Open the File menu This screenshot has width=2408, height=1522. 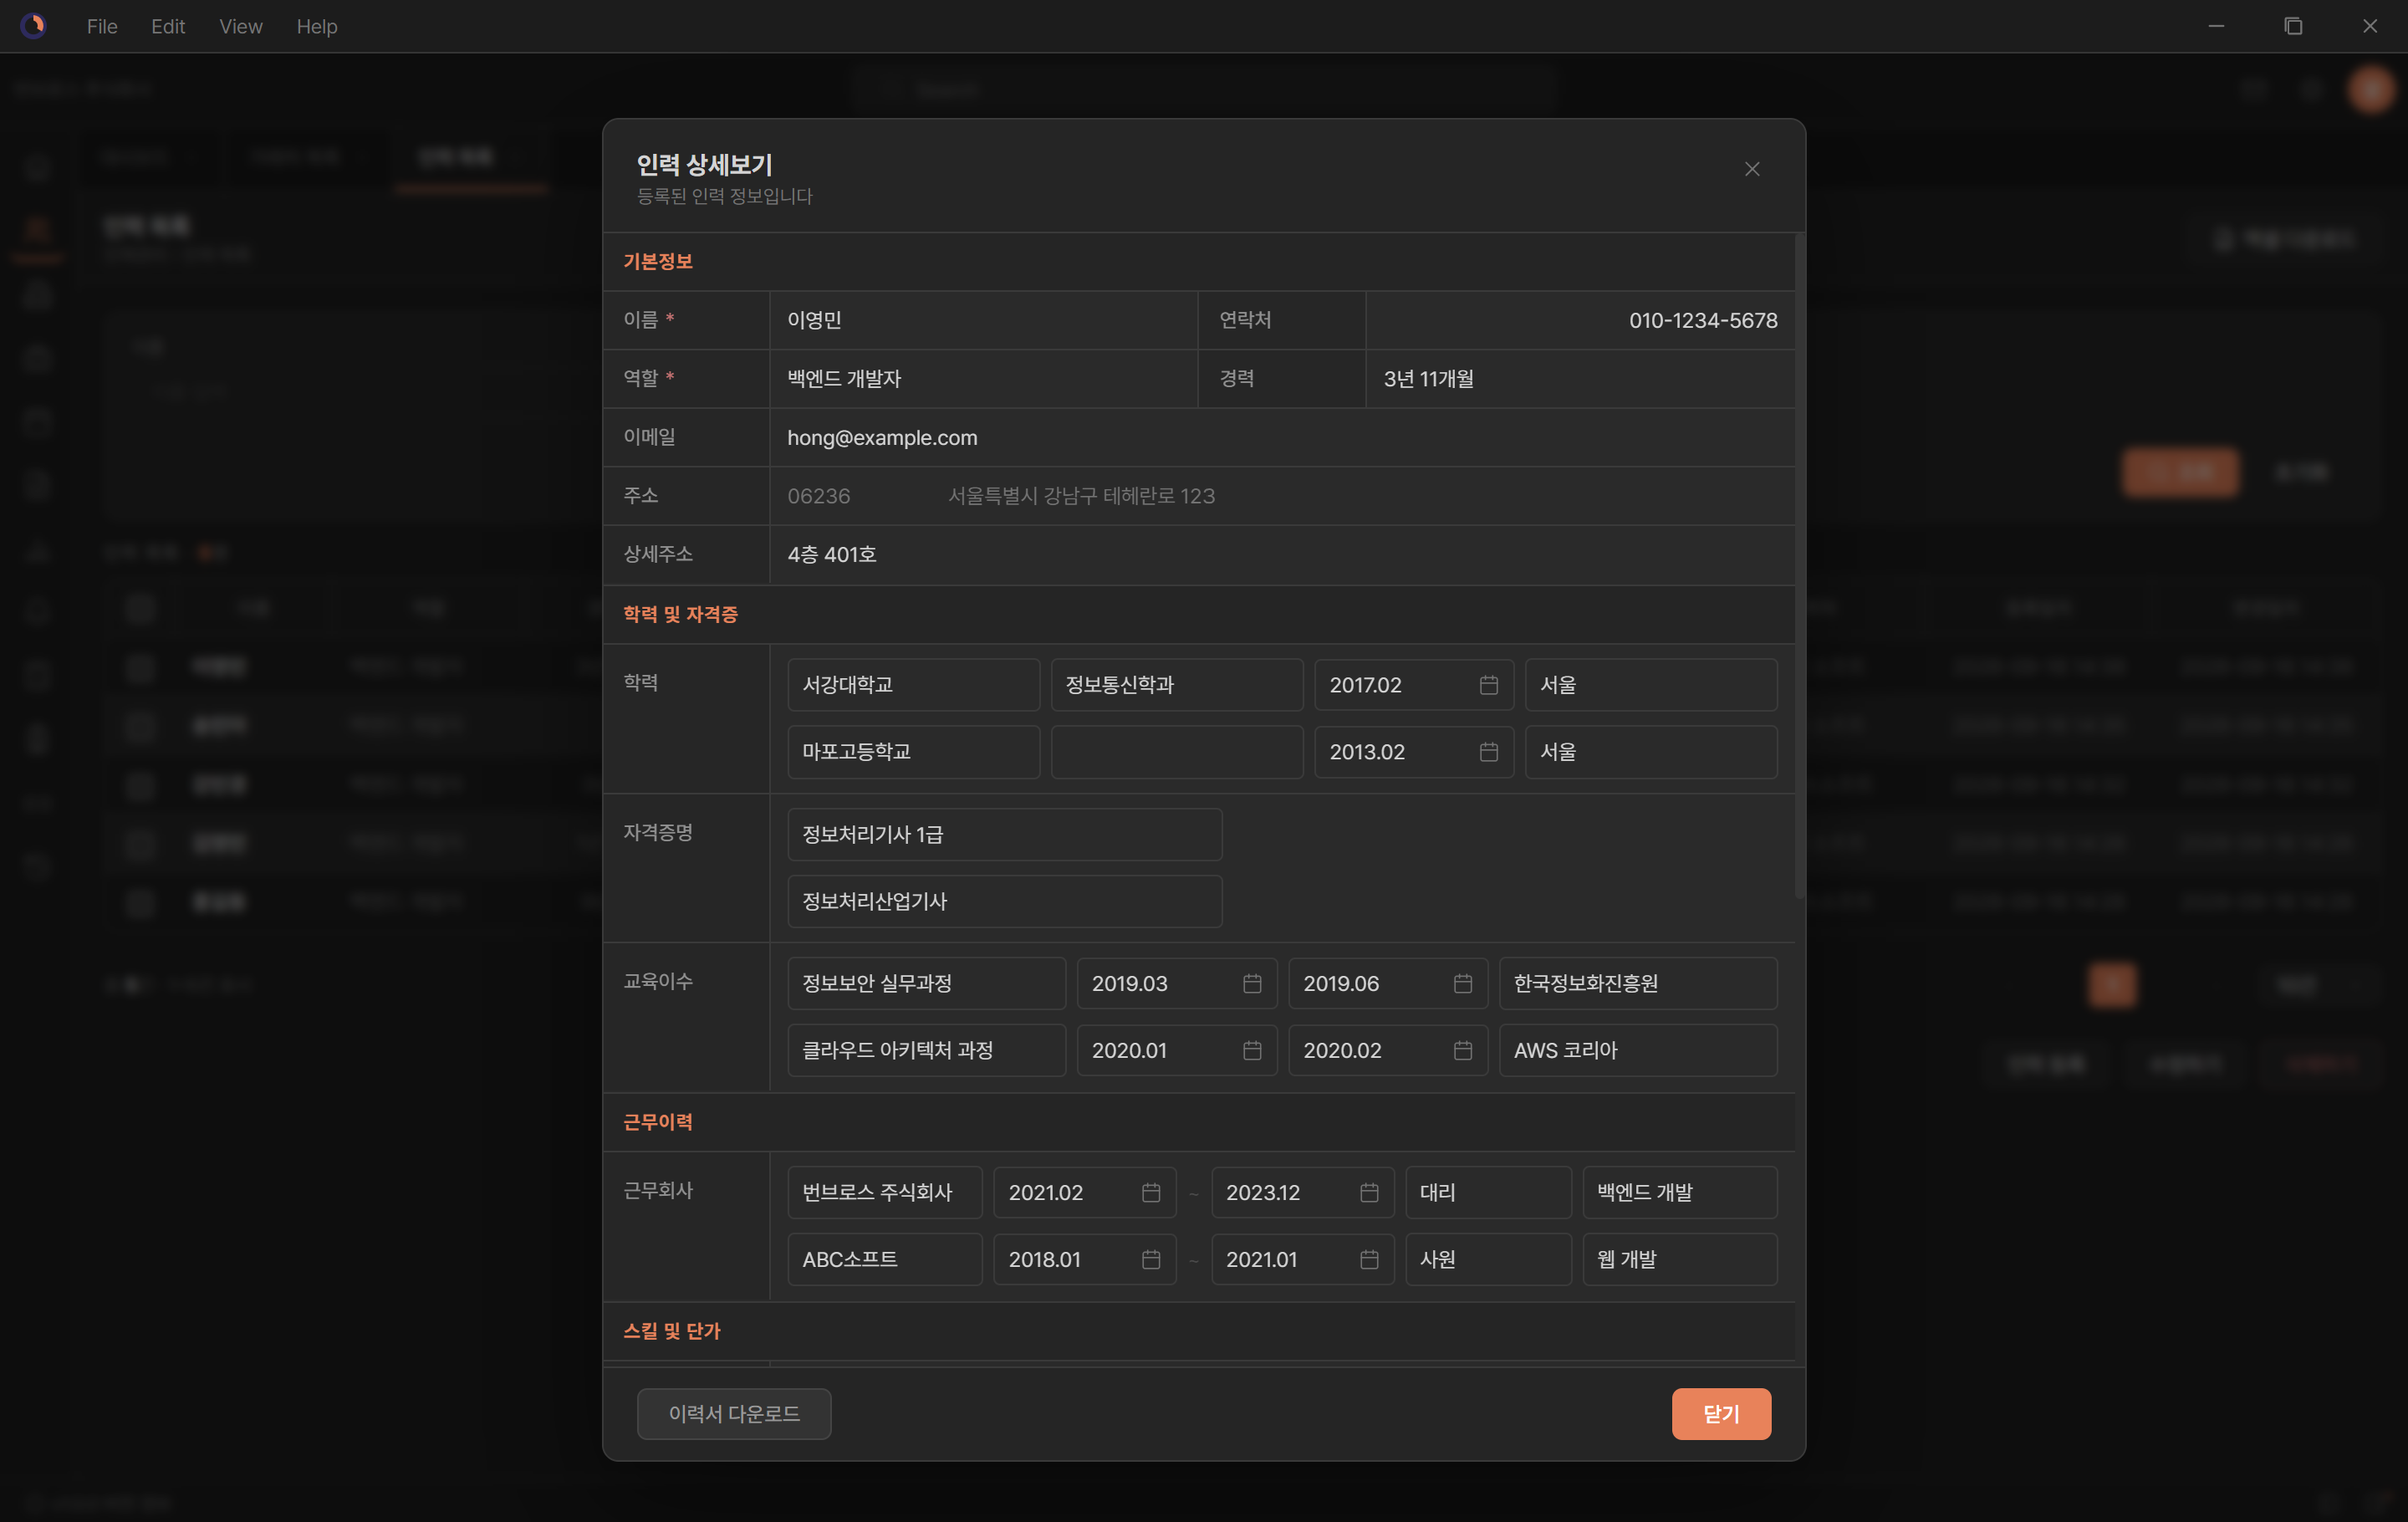(102, 26)
